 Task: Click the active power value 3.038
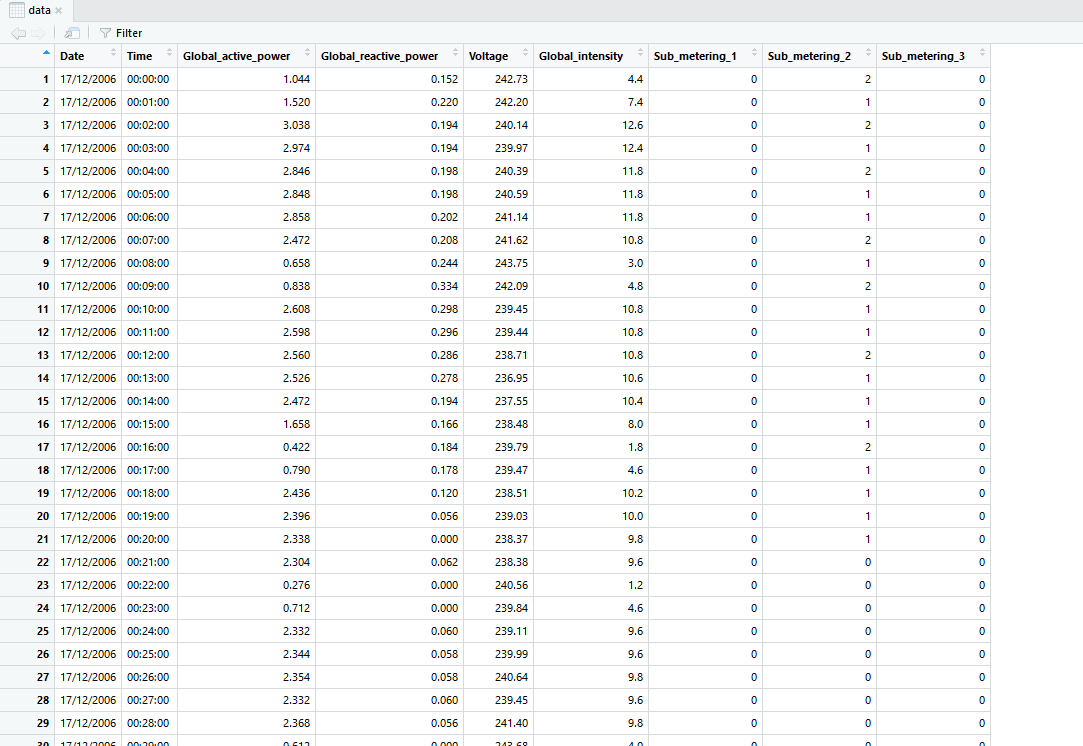296,125
